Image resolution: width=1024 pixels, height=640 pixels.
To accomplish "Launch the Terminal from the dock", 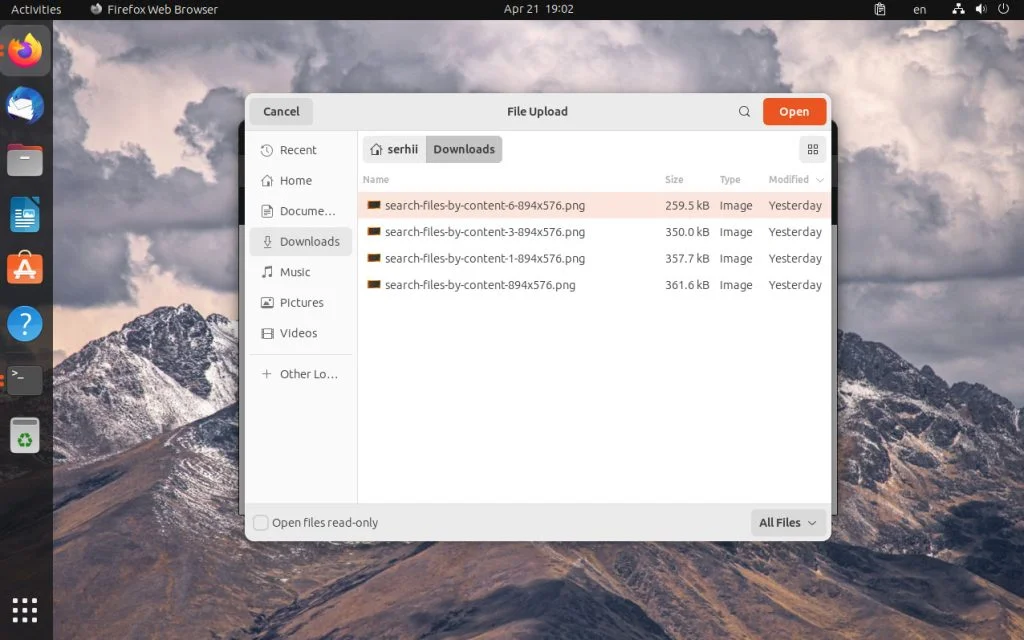I will coord(25,379).
